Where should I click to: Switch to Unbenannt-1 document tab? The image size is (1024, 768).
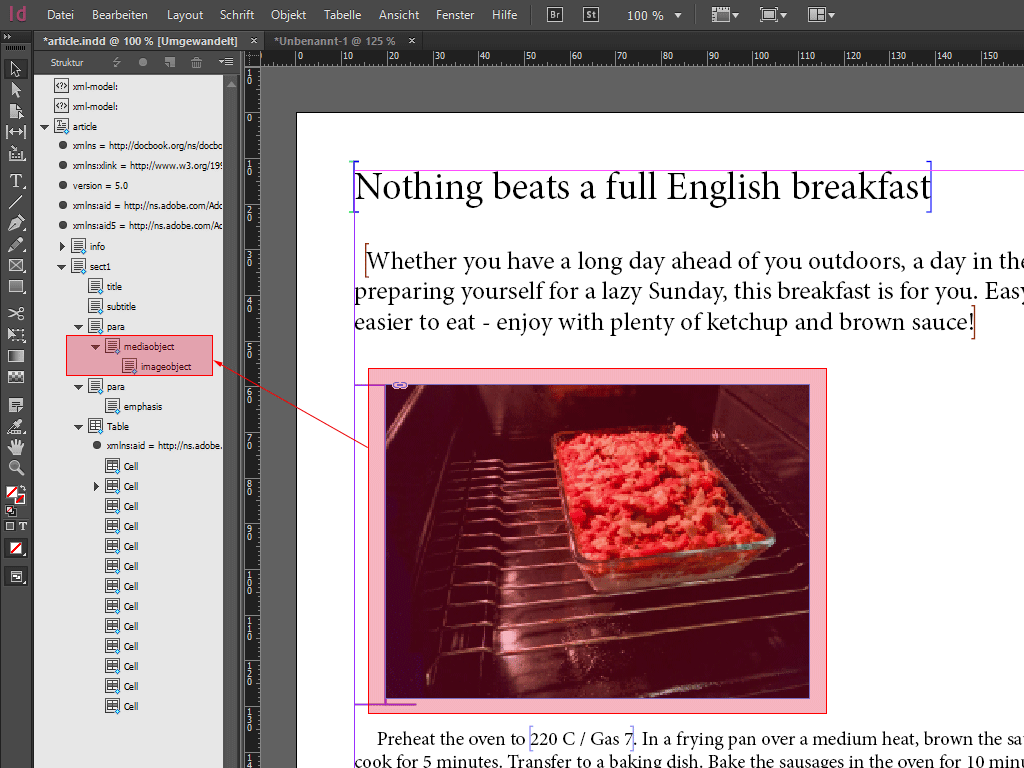click(334, 41)
